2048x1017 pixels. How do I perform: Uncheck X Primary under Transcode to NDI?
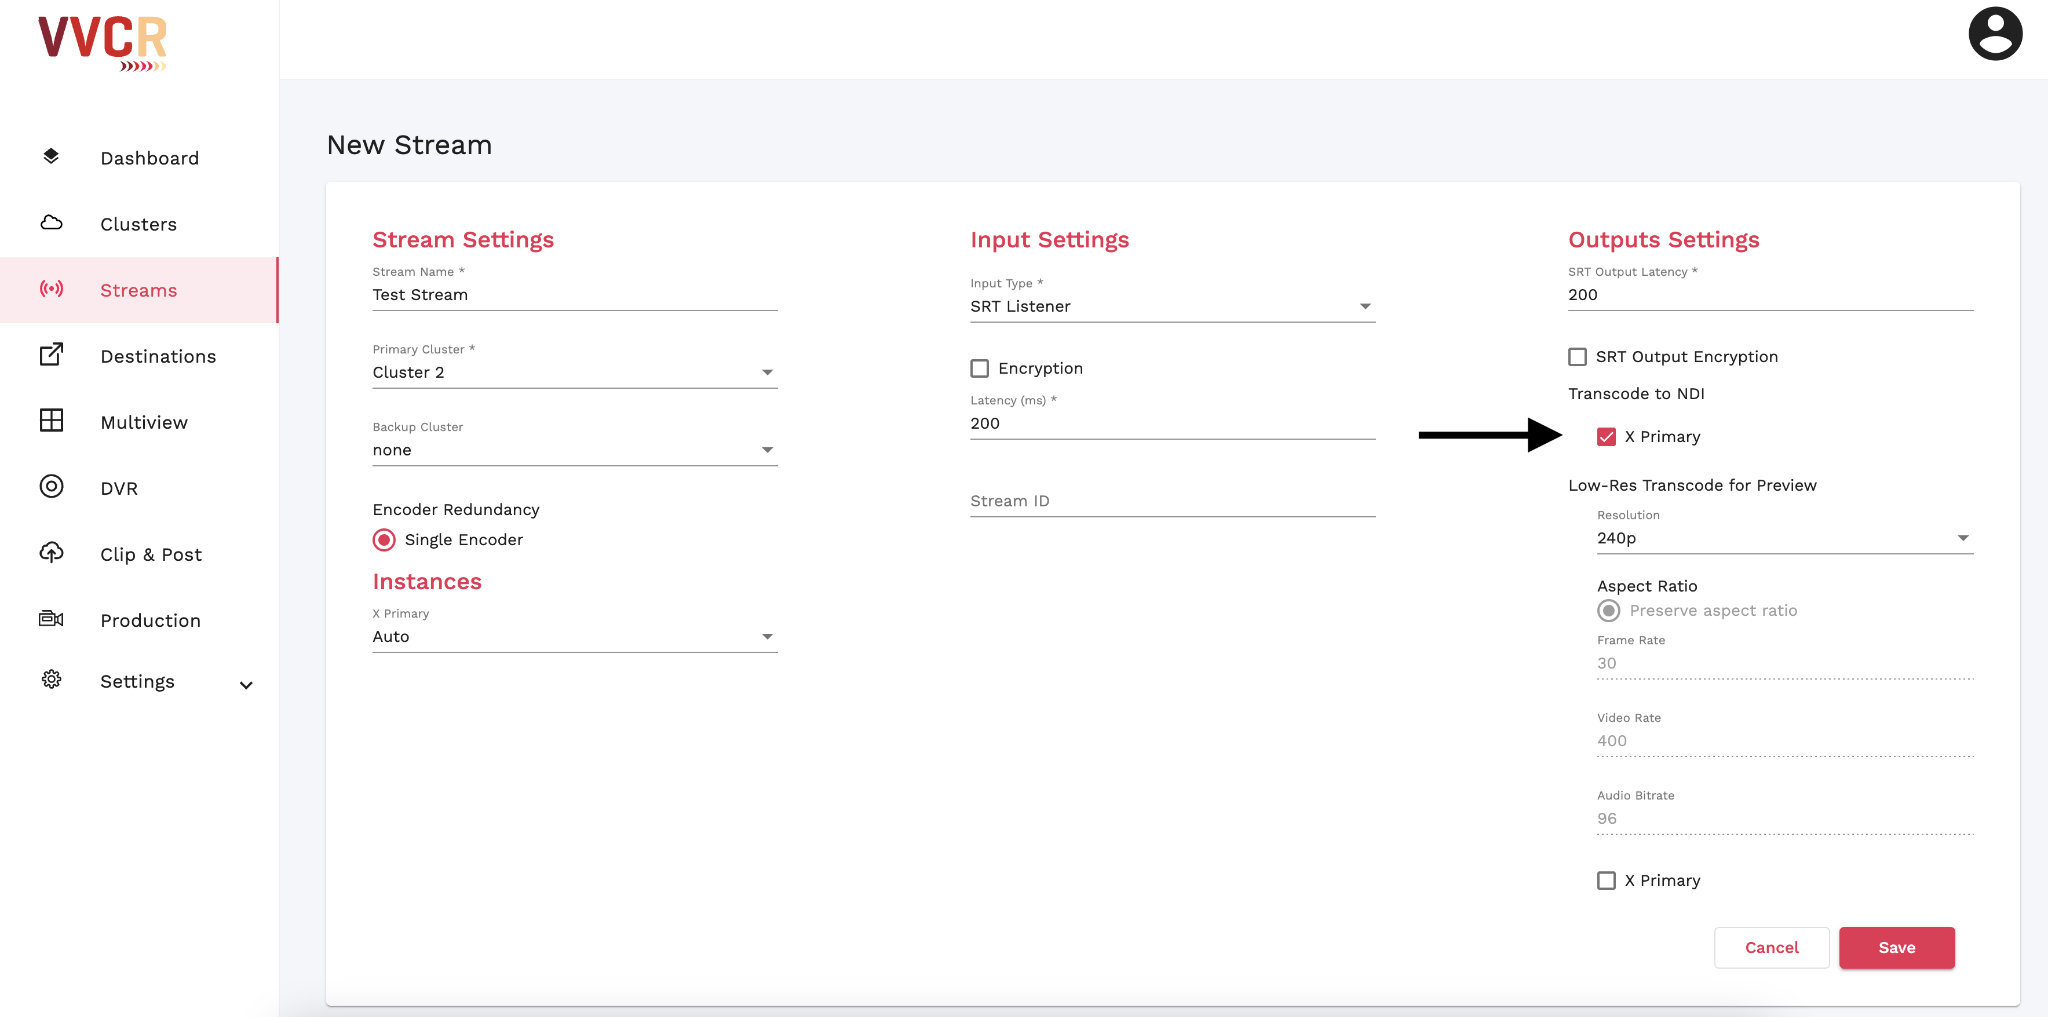coord(1607,437)
